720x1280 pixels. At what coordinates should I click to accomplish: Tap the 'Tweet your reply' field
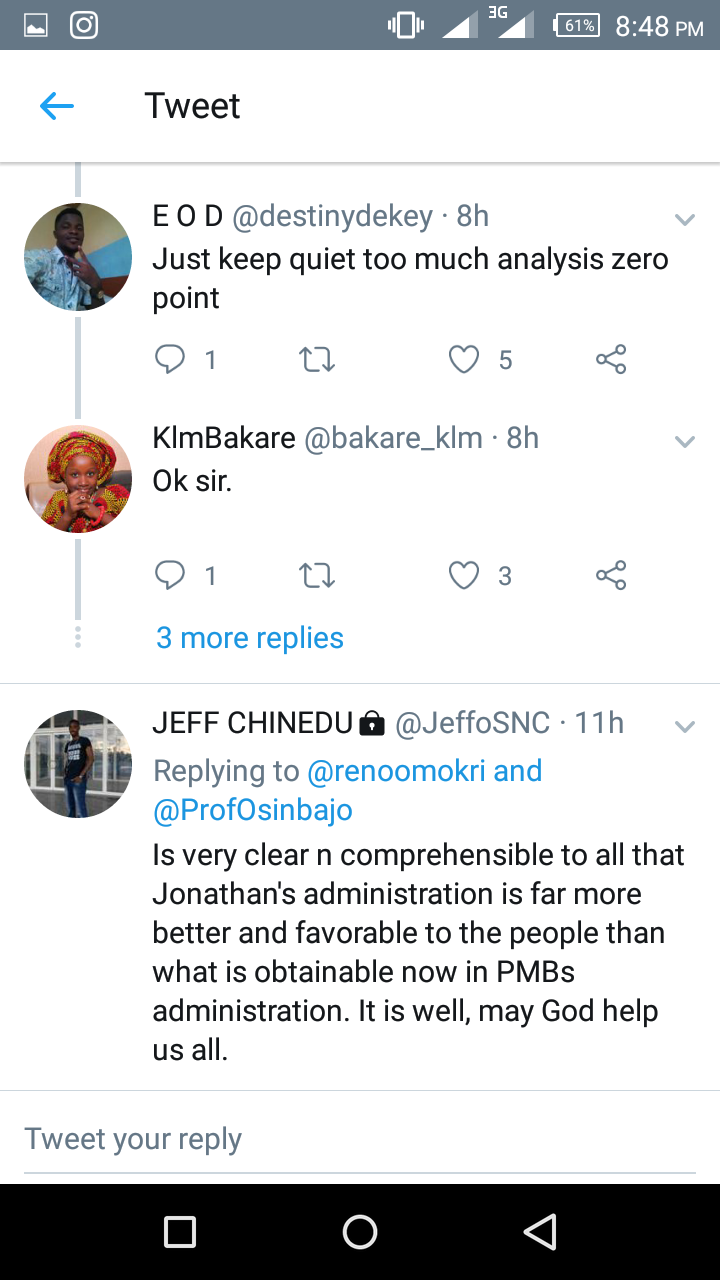click(360, 1139)
